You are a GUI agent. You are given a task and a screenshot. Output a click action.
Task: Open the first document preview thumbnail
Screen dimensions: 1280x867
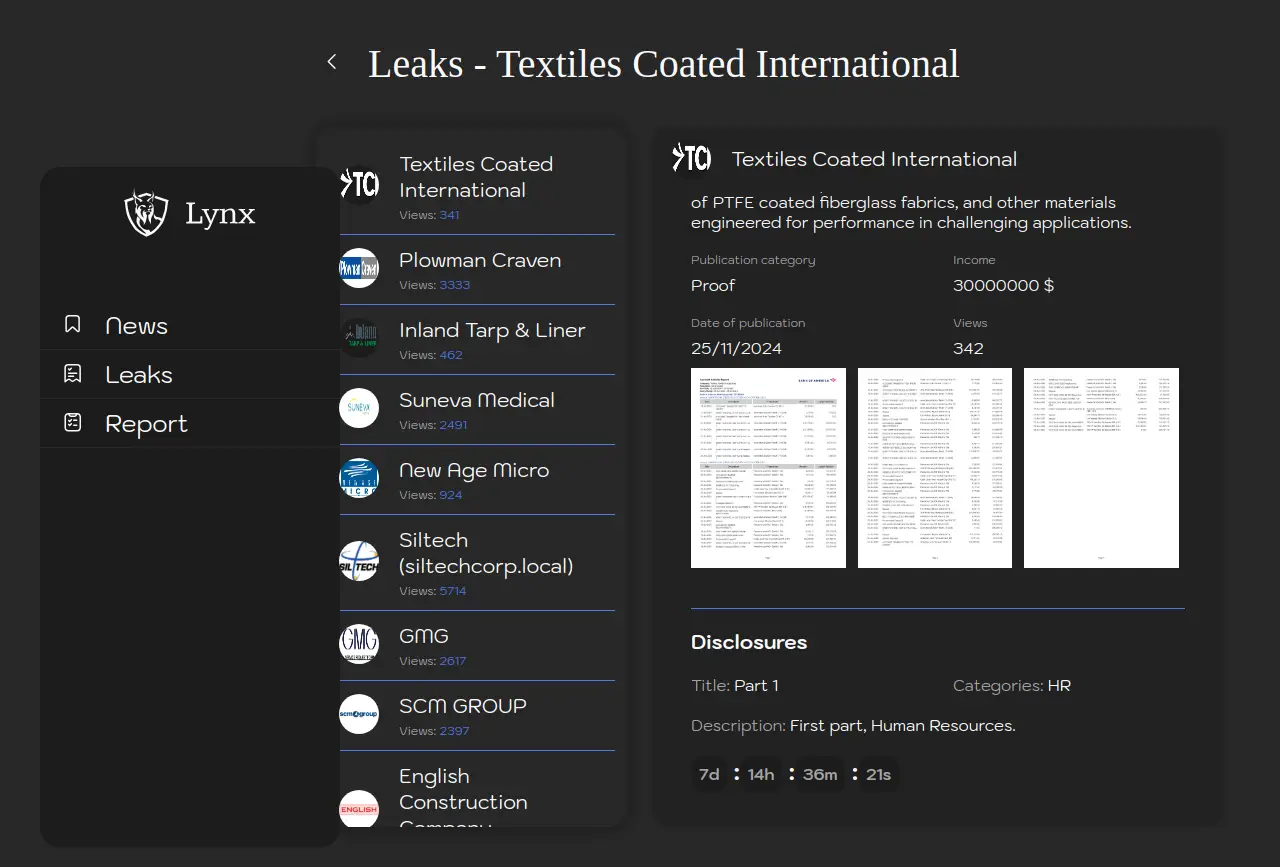768,468
